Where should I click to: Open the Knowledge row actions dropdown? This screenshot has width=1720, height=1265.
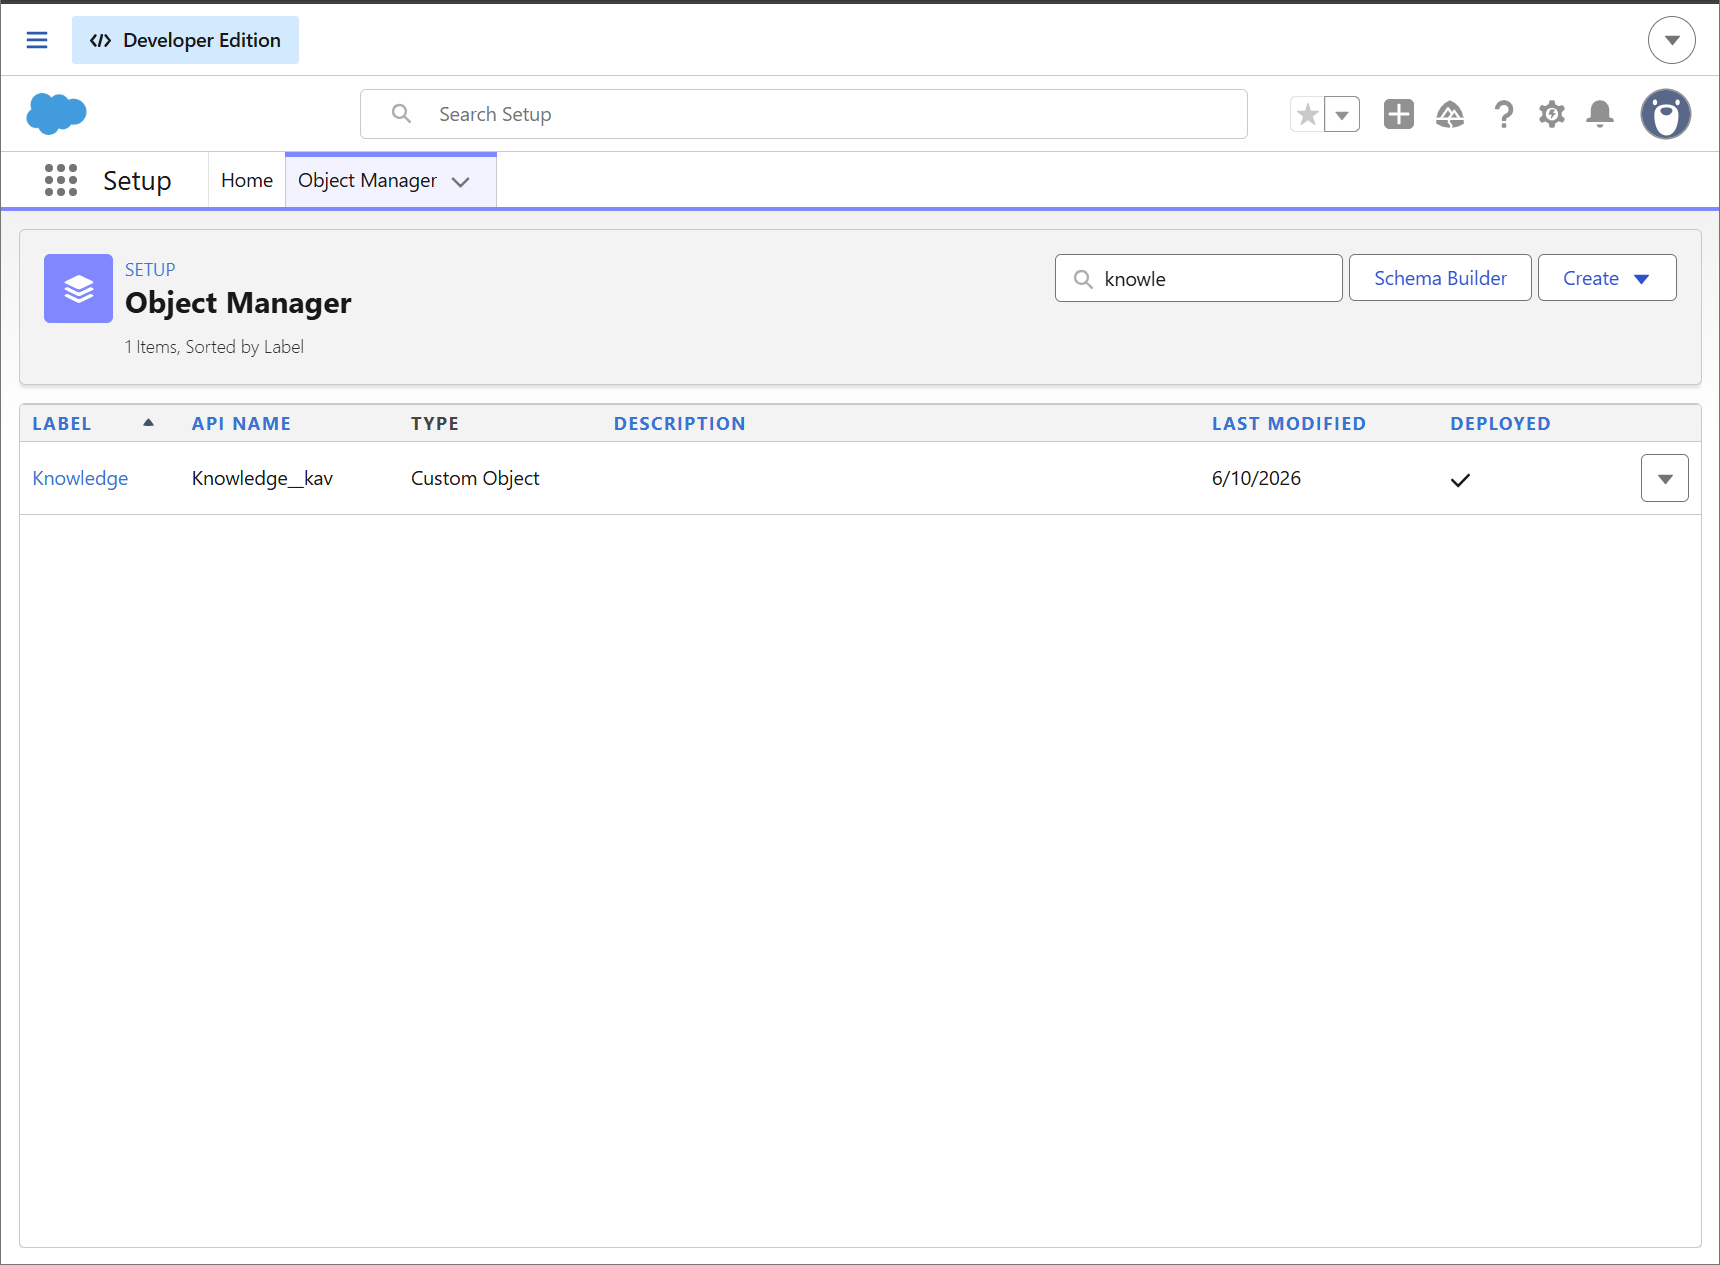point(1664,478)
